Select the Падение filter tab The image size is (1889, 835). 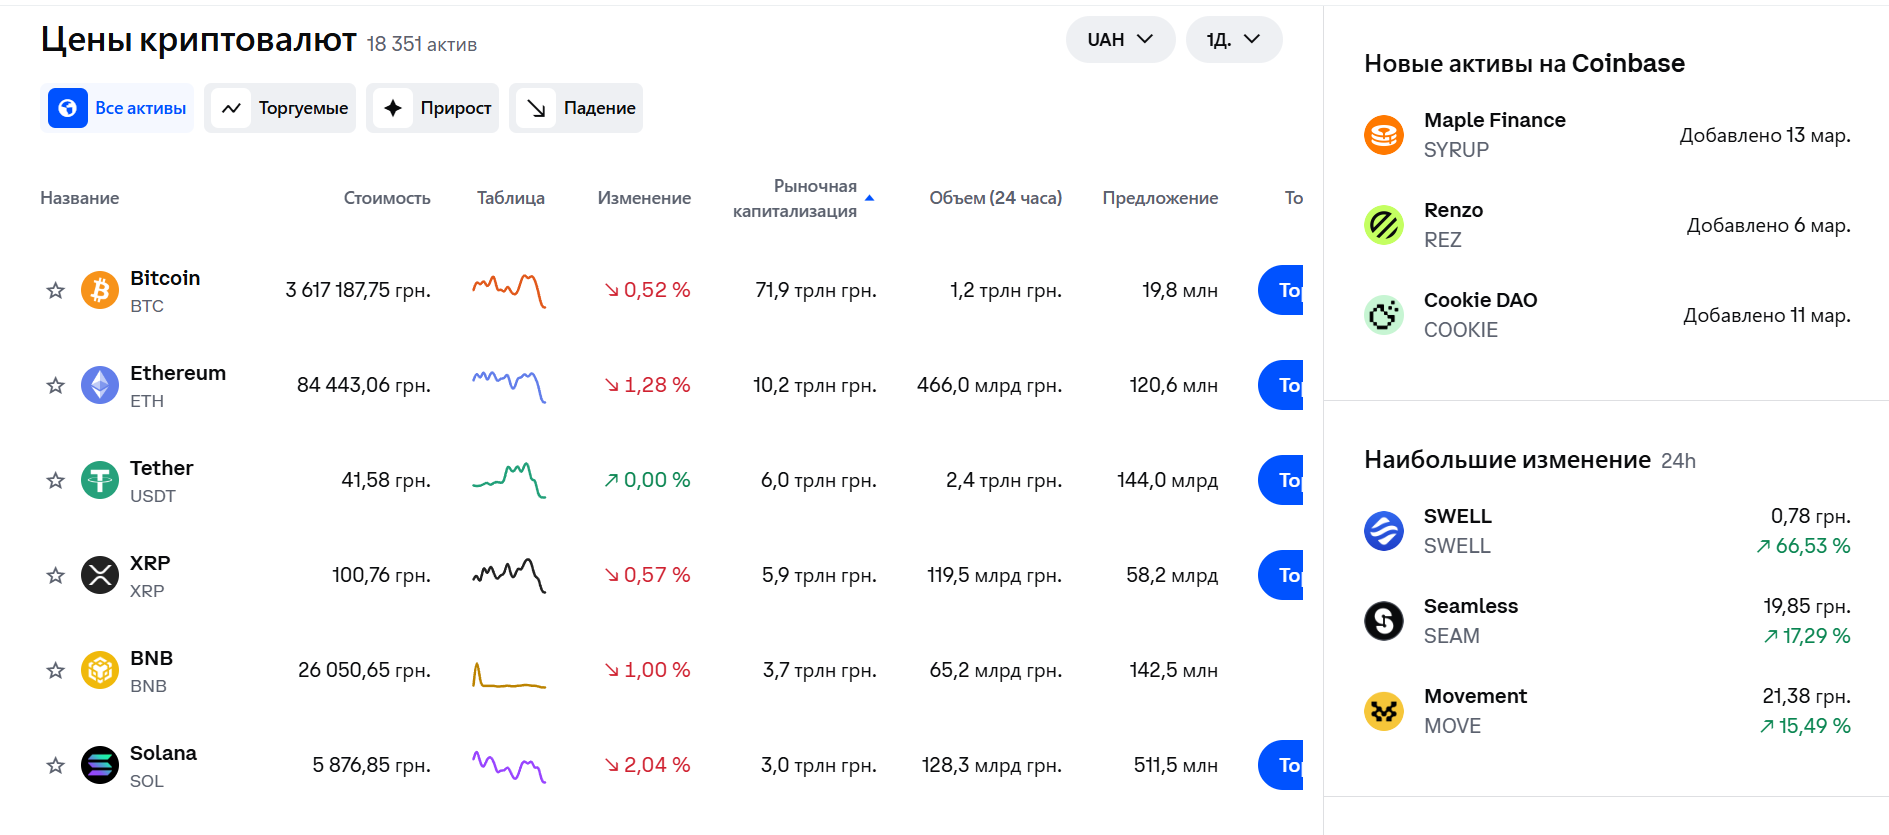[x=576, y=108]
